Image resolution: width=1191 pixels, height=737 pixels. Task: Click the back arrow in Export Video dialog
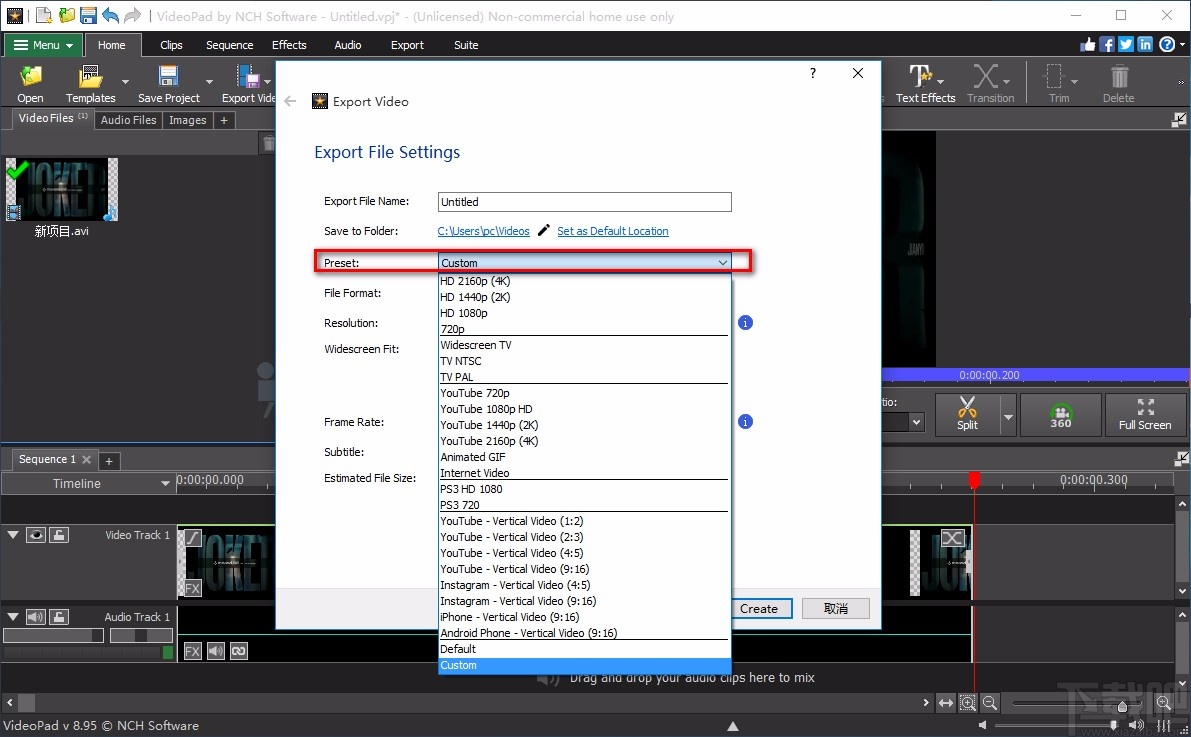[x=290, y=101]
